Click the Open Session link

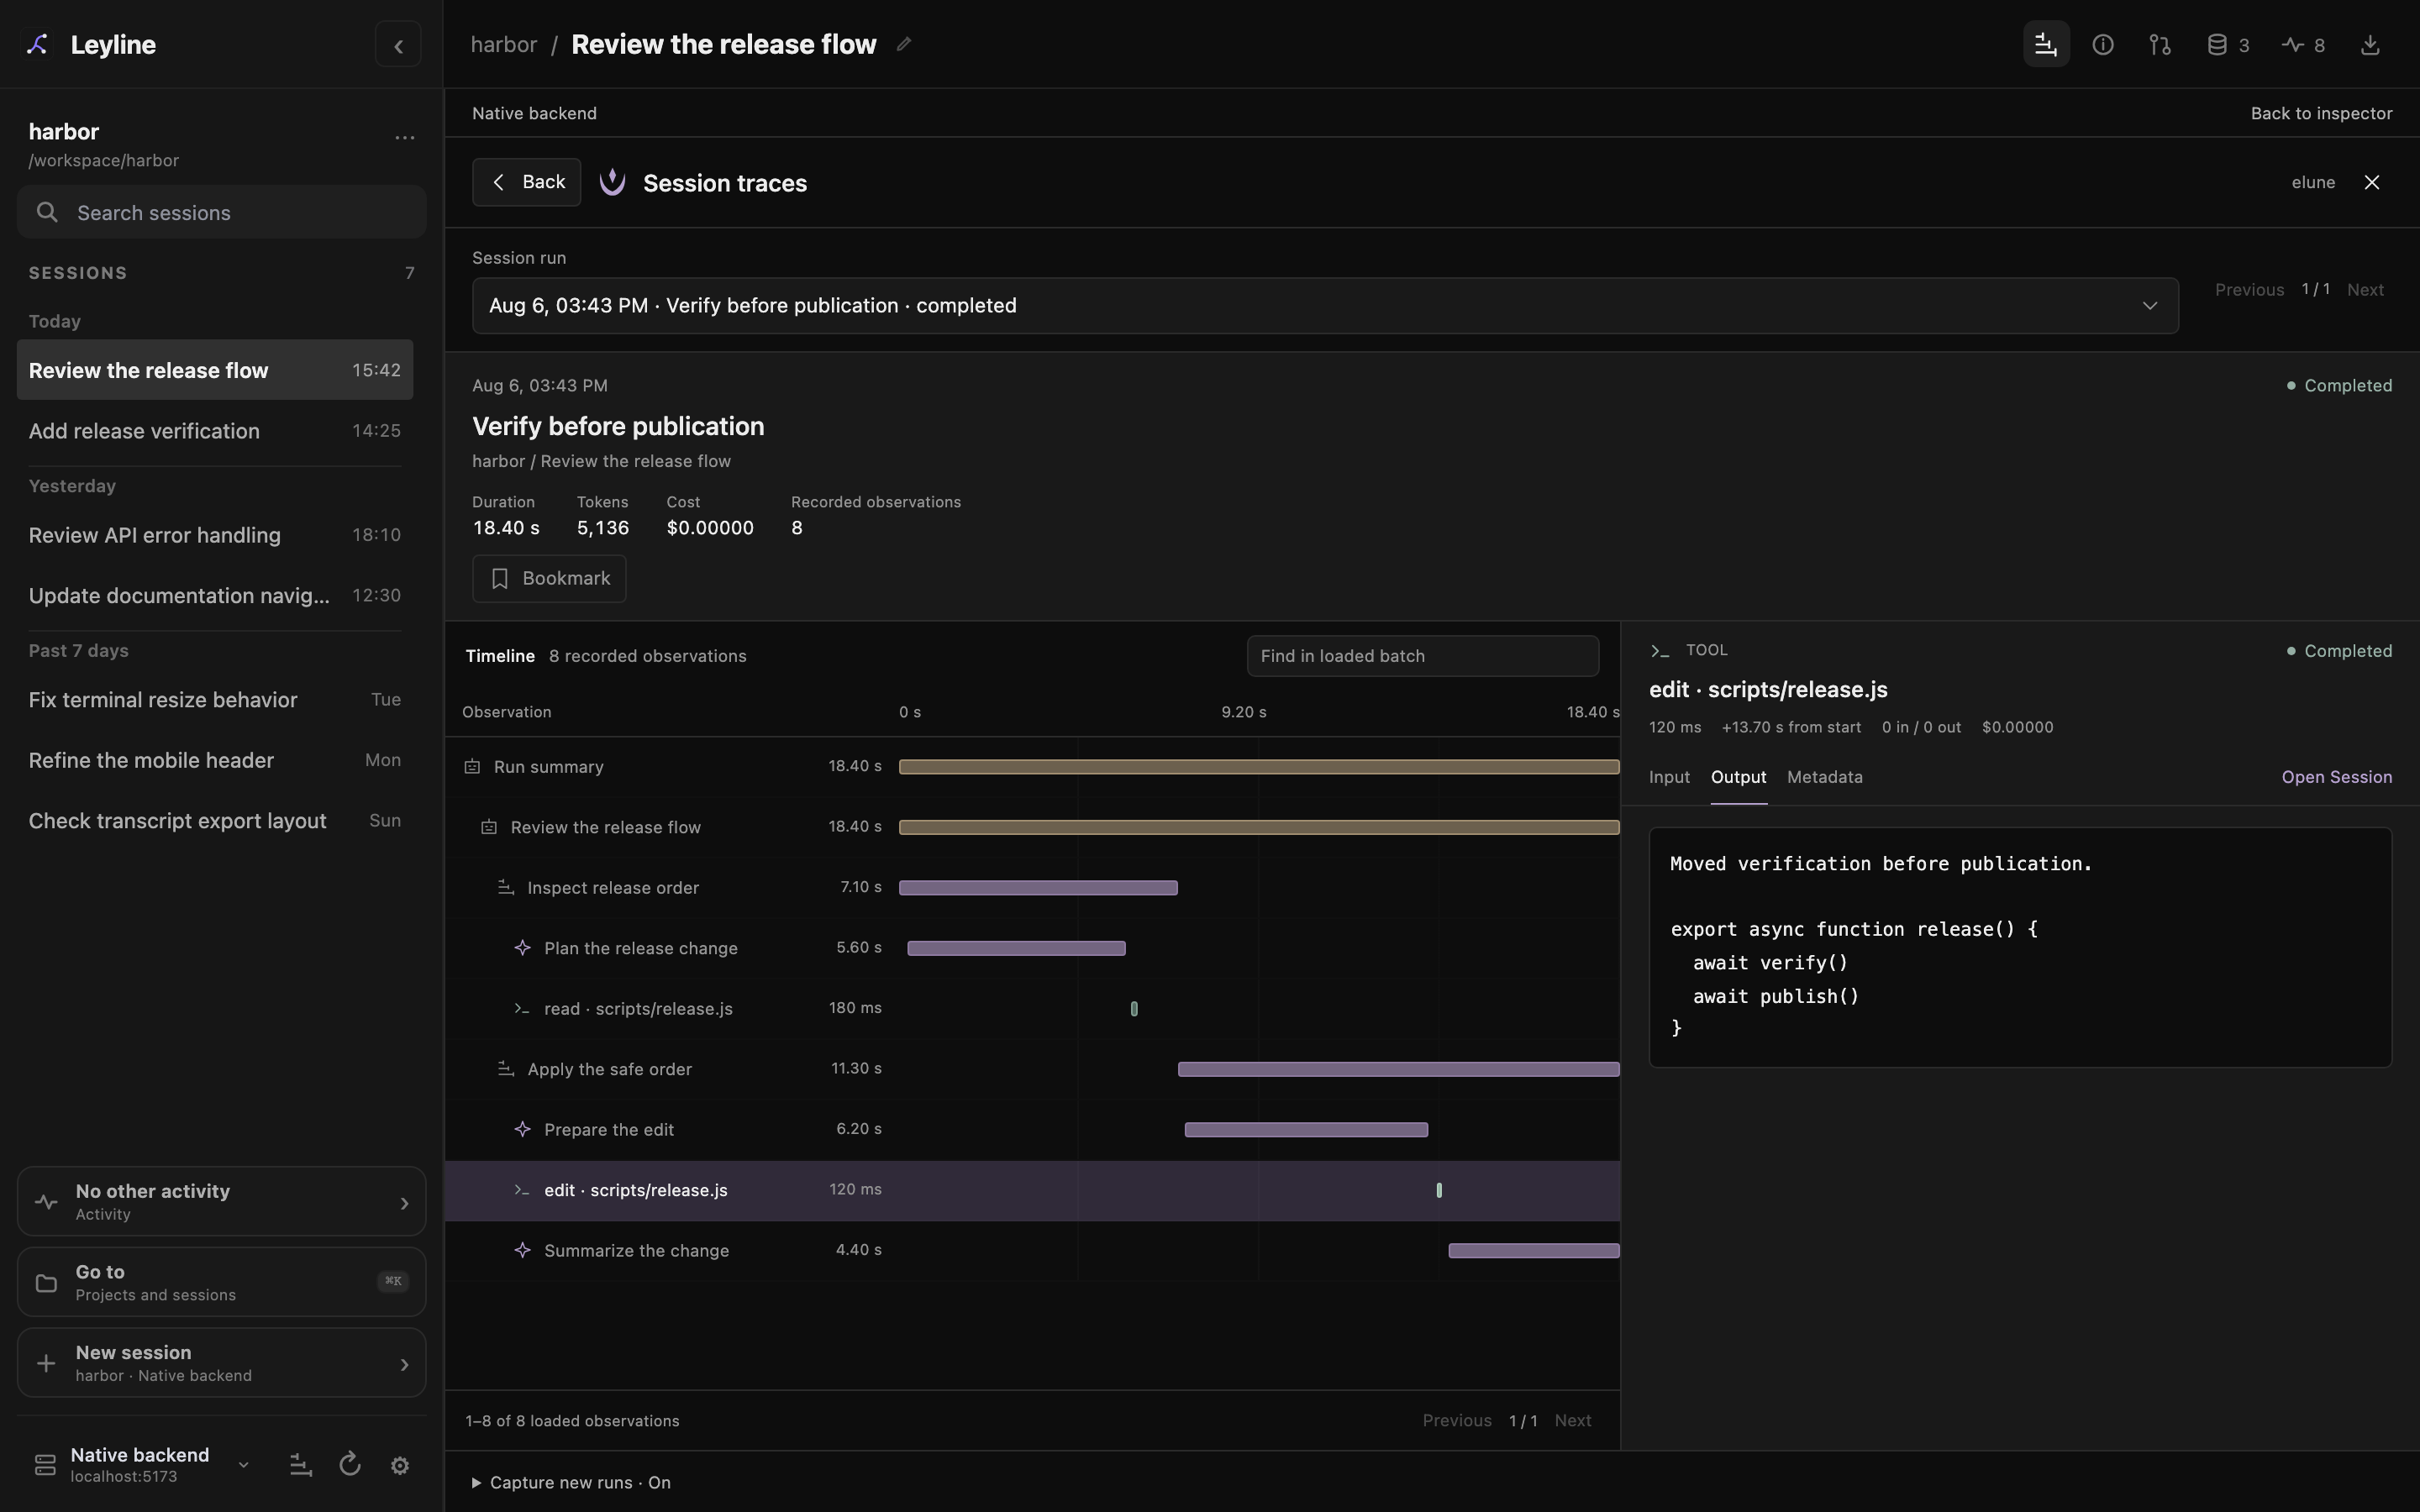click(2336, 777)
